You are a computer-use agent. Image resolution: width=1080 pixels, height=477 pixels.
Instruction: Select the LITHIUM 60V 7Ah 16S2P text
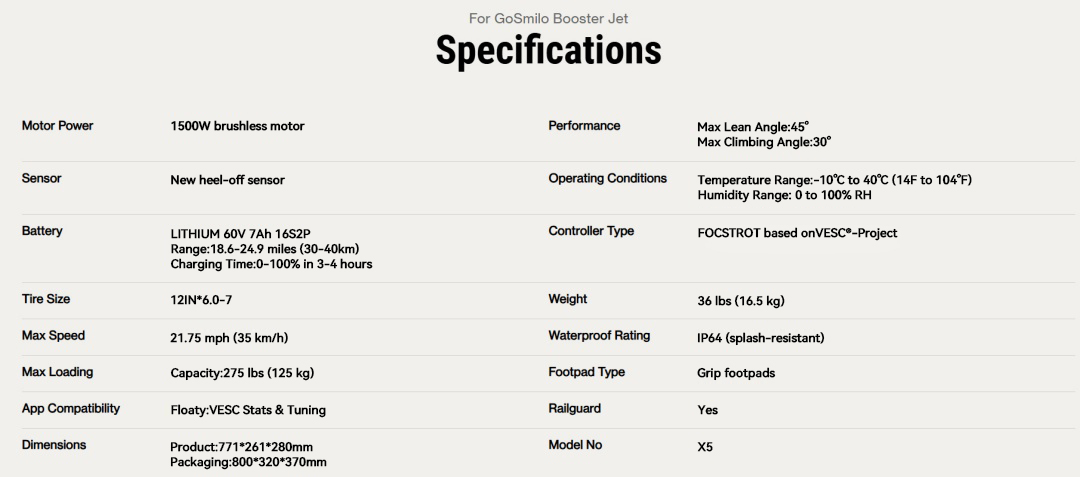(244, 232)
